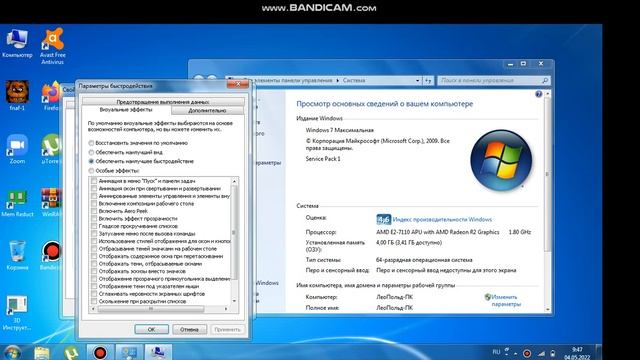The width and height of the screenshot is (640, 360).
Task: Click the effects list vertical scrollbar down arrow
Action: 234,301
